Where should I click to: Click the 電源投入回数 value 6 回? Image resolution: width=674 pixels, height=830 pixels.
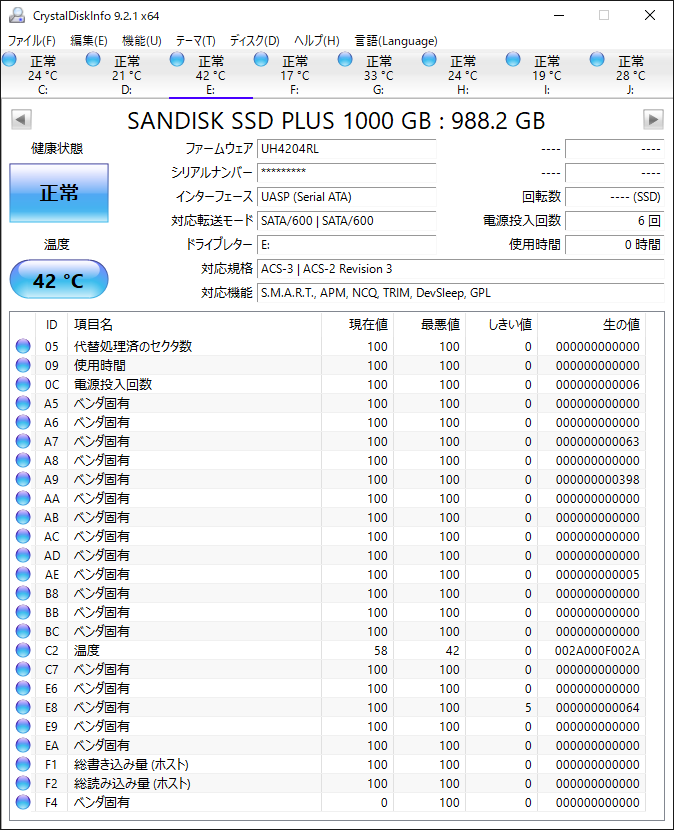[615, 221]
